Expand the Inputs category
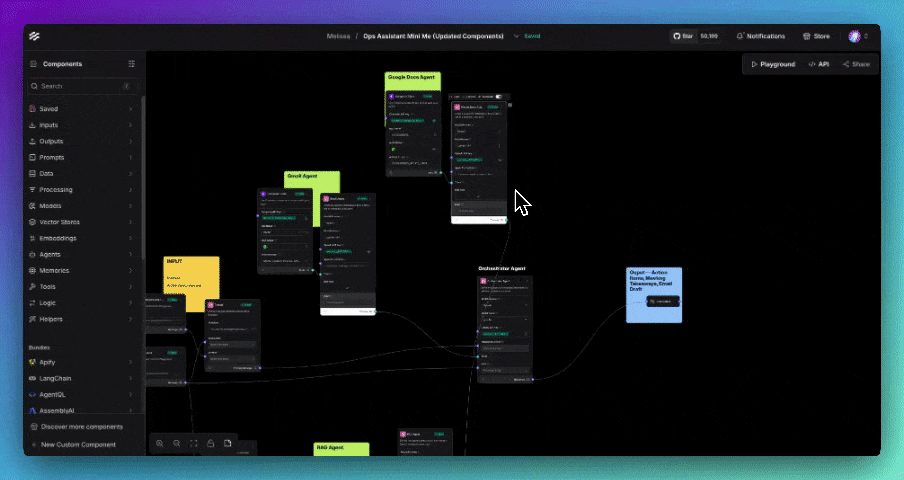Viewport: 904px width, 480px height. point(80,125)
